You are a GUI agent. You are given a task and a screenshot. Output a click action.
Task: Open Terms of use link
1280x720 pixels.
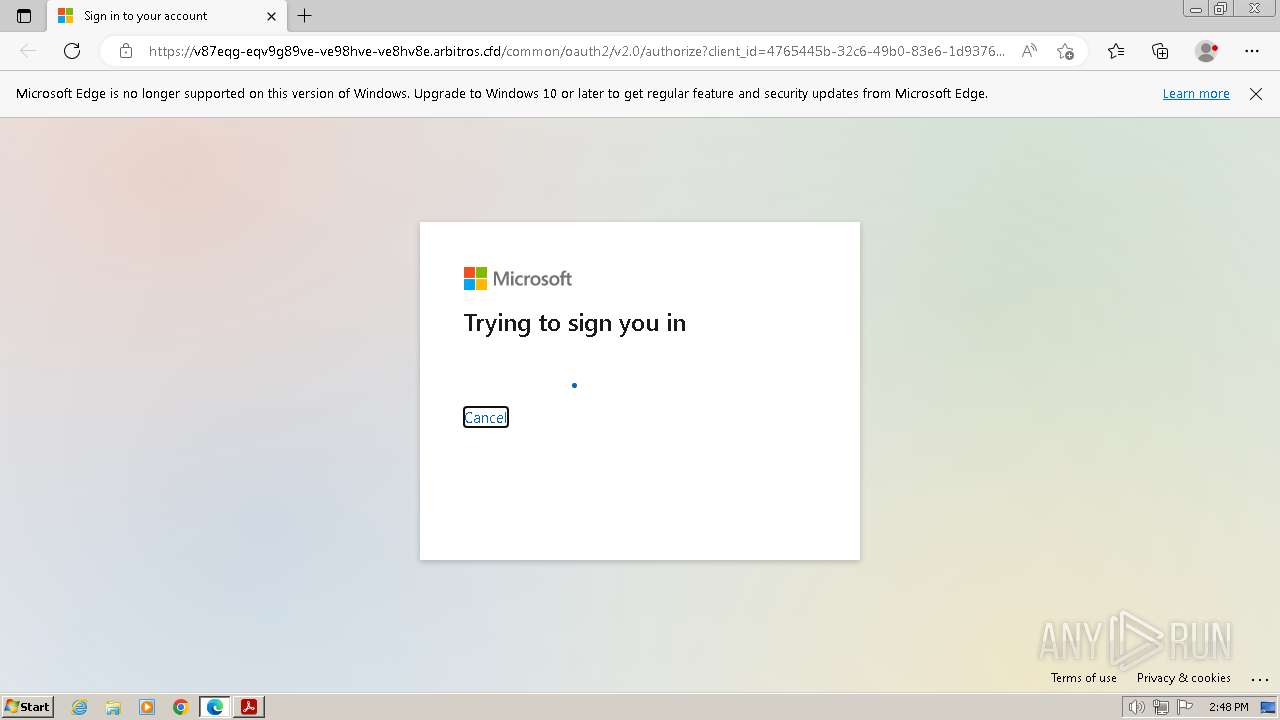point(1084,678)
